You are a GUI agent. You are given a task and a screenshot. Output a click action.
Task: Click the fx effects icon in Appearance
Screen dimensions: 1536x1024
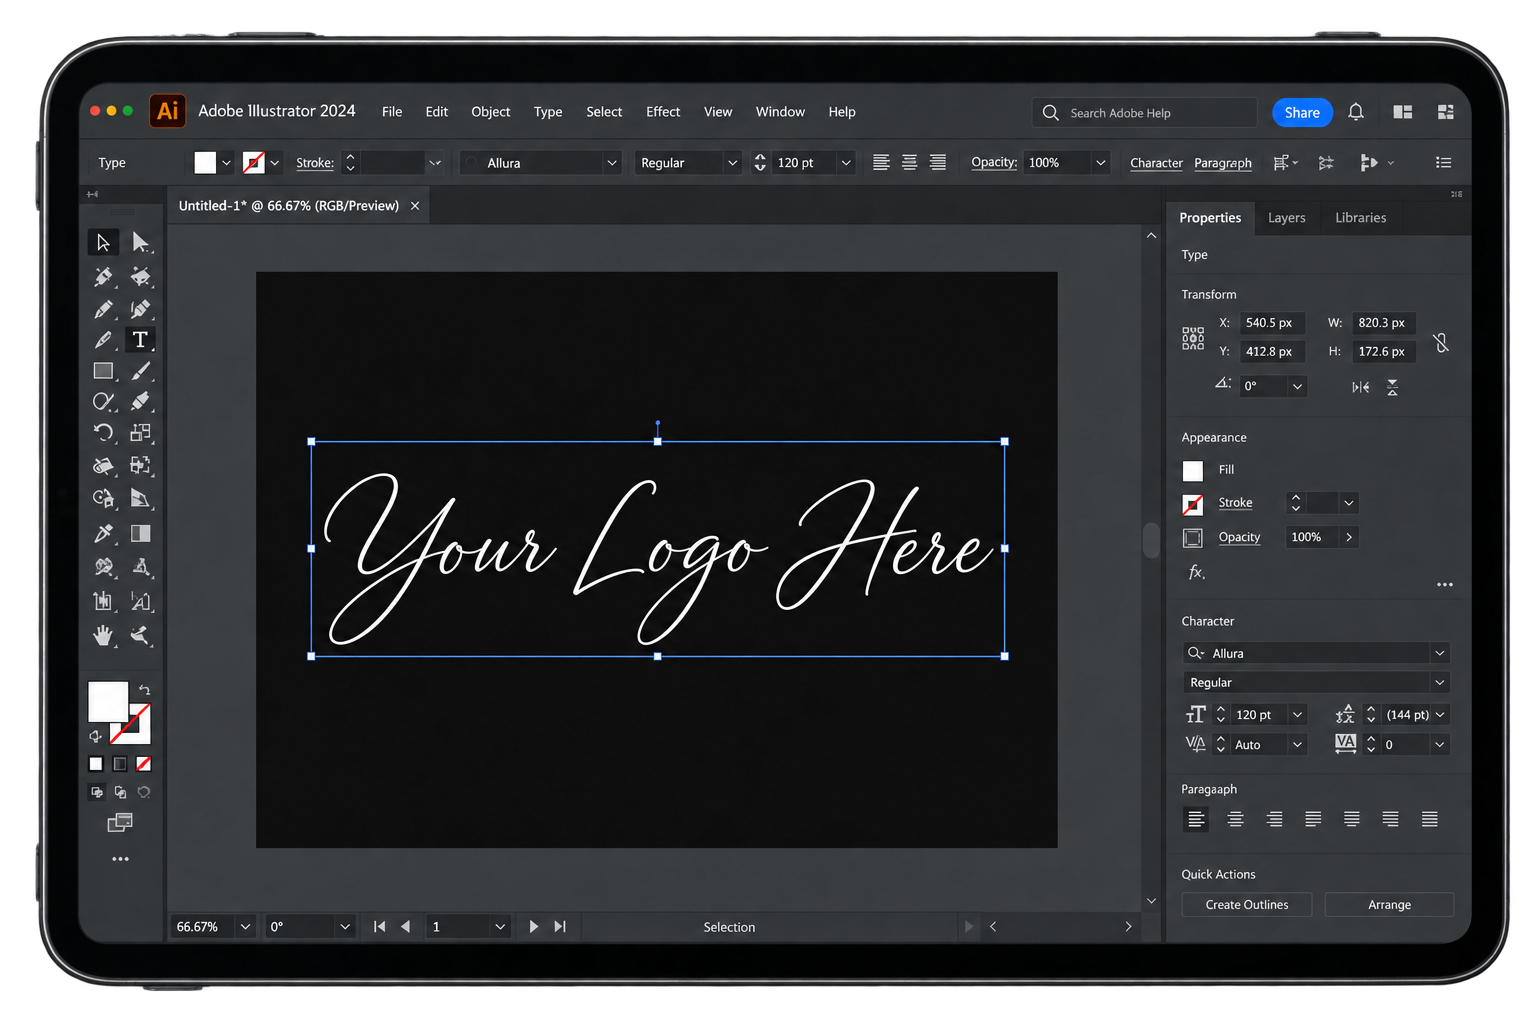pyautogui.click(x=1196, y=572)
